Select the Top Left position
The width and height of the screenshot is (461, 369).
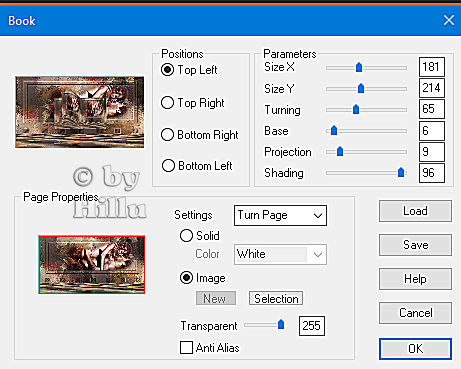point(167,70)
